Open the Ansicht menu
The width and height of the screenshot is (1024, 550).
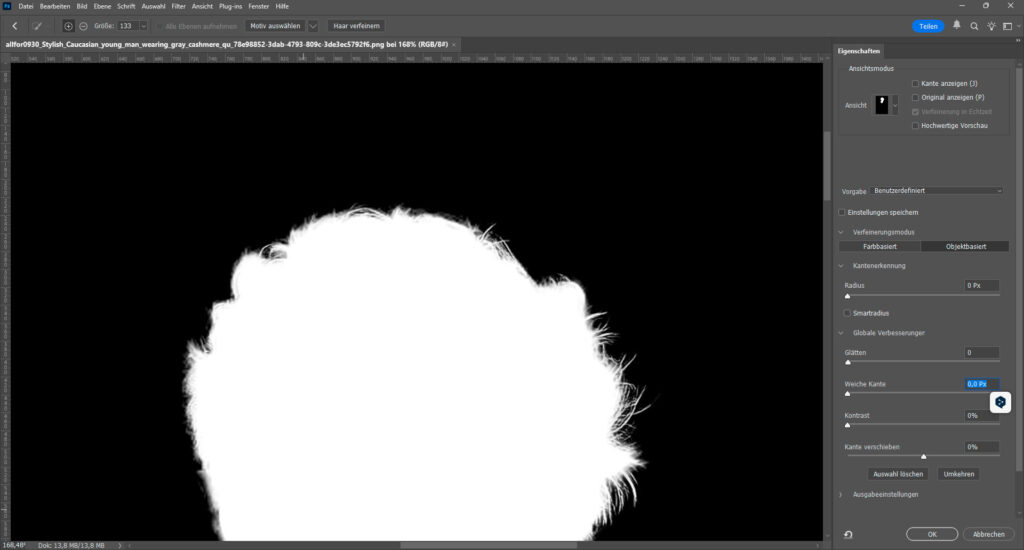(x=202, y=6)
